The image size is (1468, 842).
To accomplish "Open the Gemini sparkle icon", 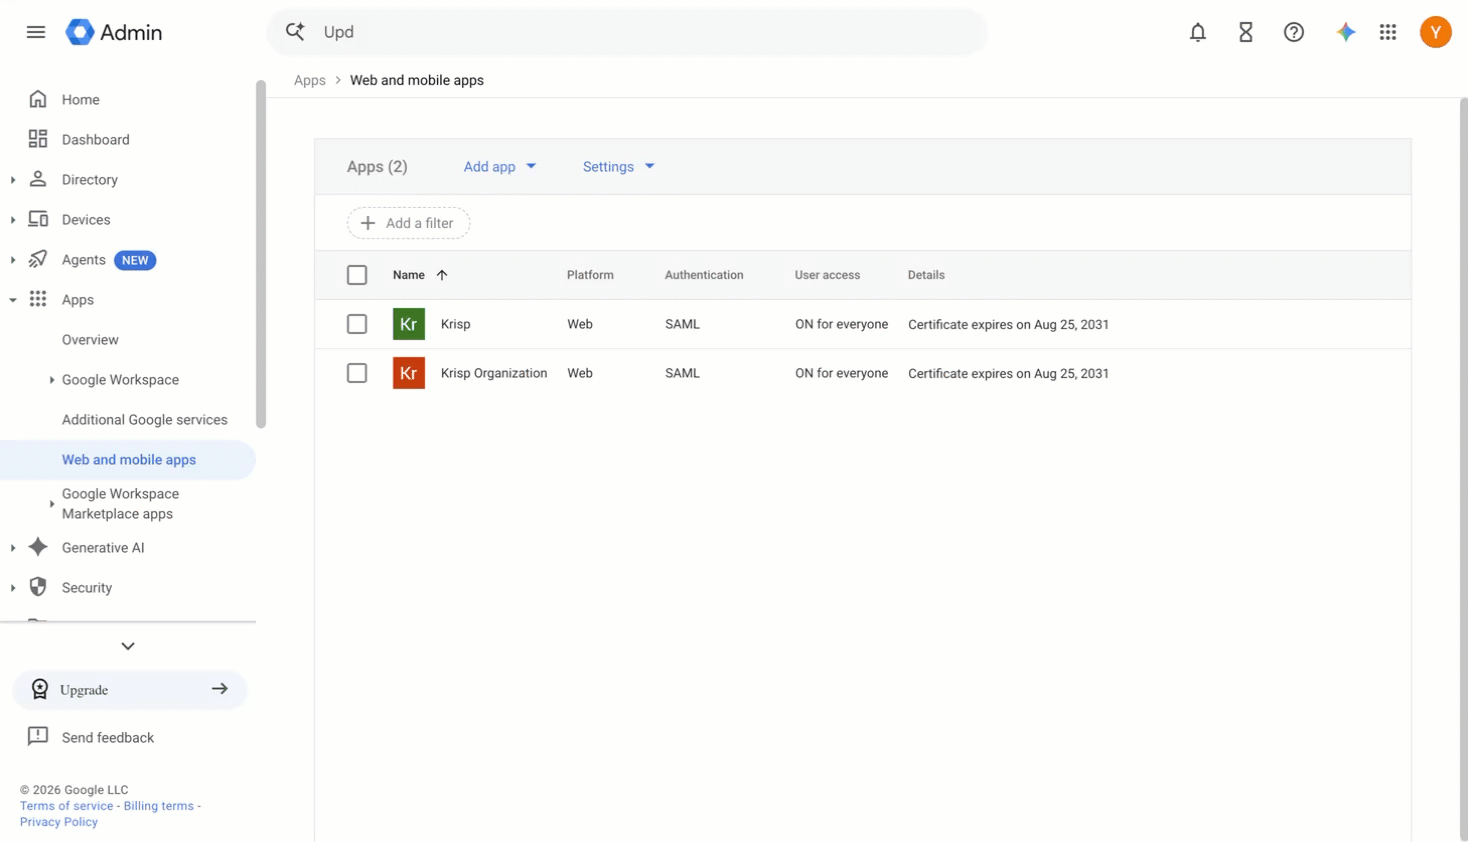I will click(x=1345, y=32).
